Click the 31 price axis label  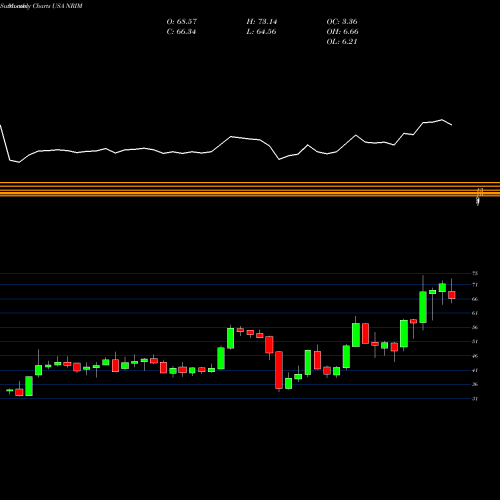click(475, 398)
